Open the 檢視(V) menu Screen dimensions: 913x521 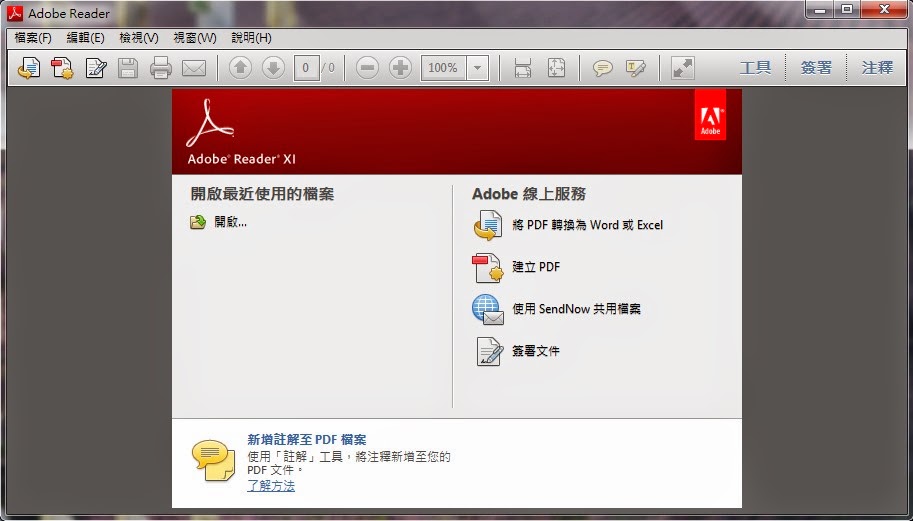pos(139,38)
